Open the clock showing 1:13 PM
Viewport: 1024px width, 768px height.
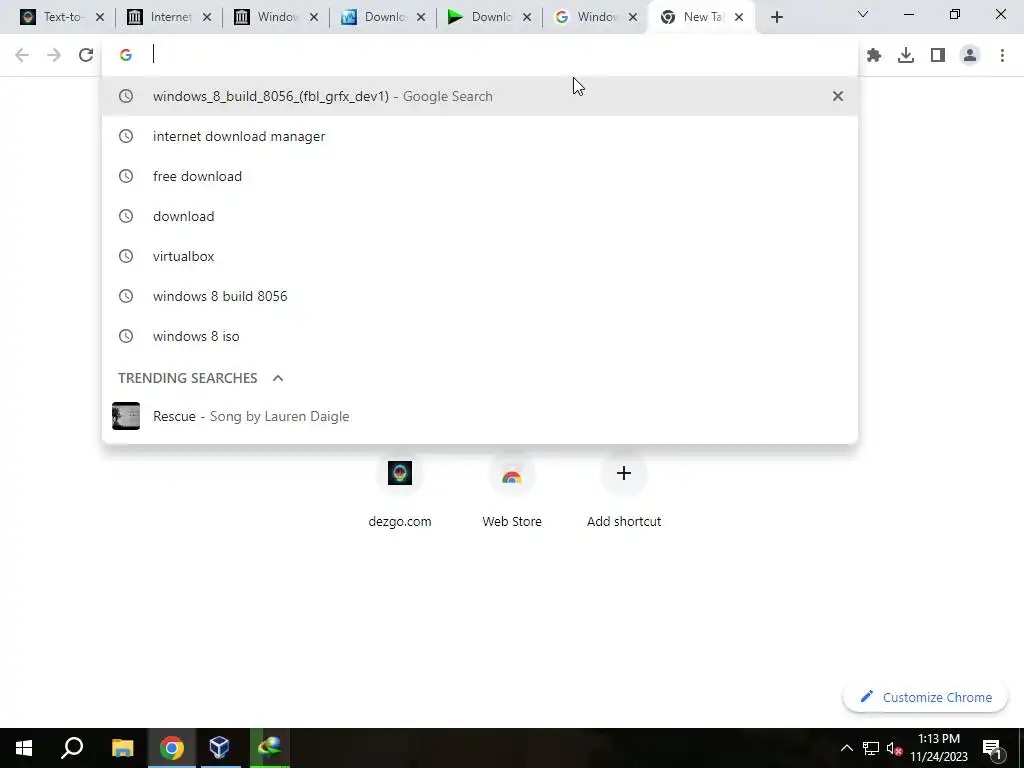pos(939,748)
